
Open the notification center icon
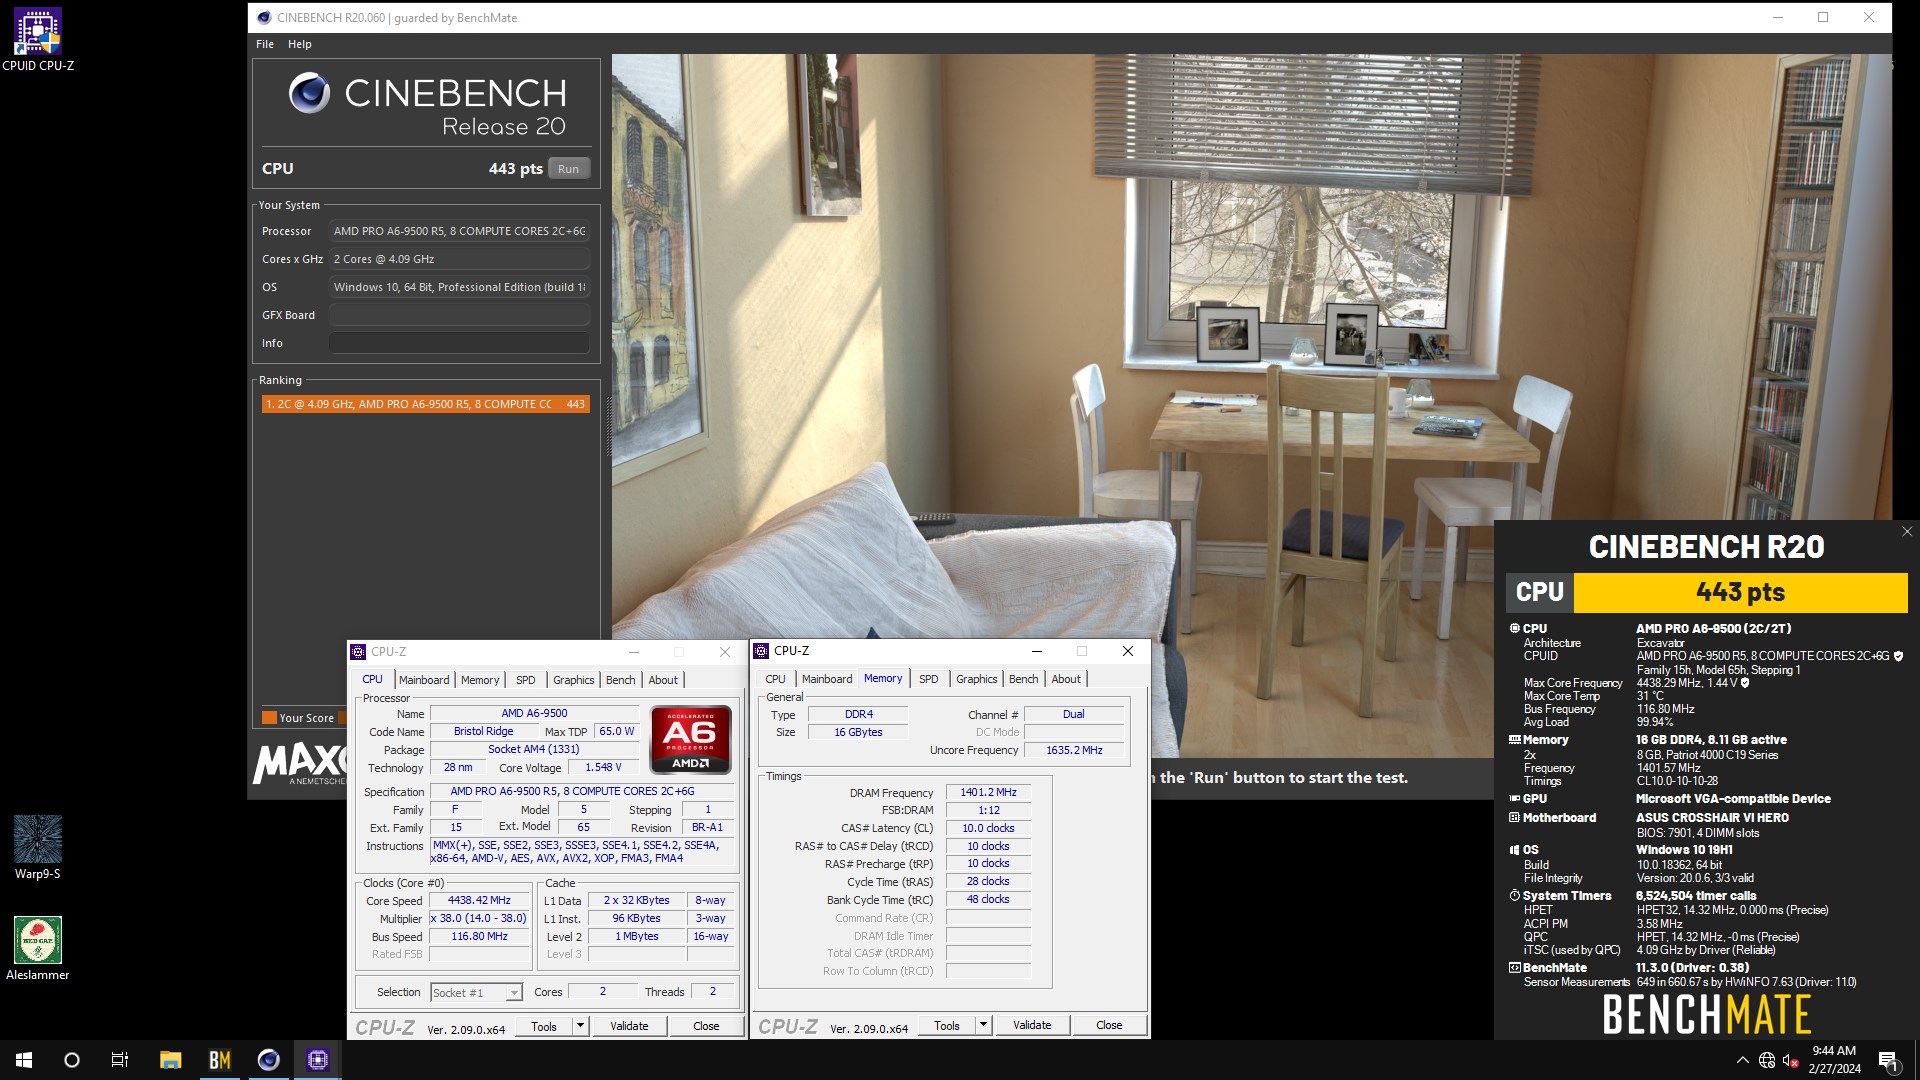tap(1888, 1060)
